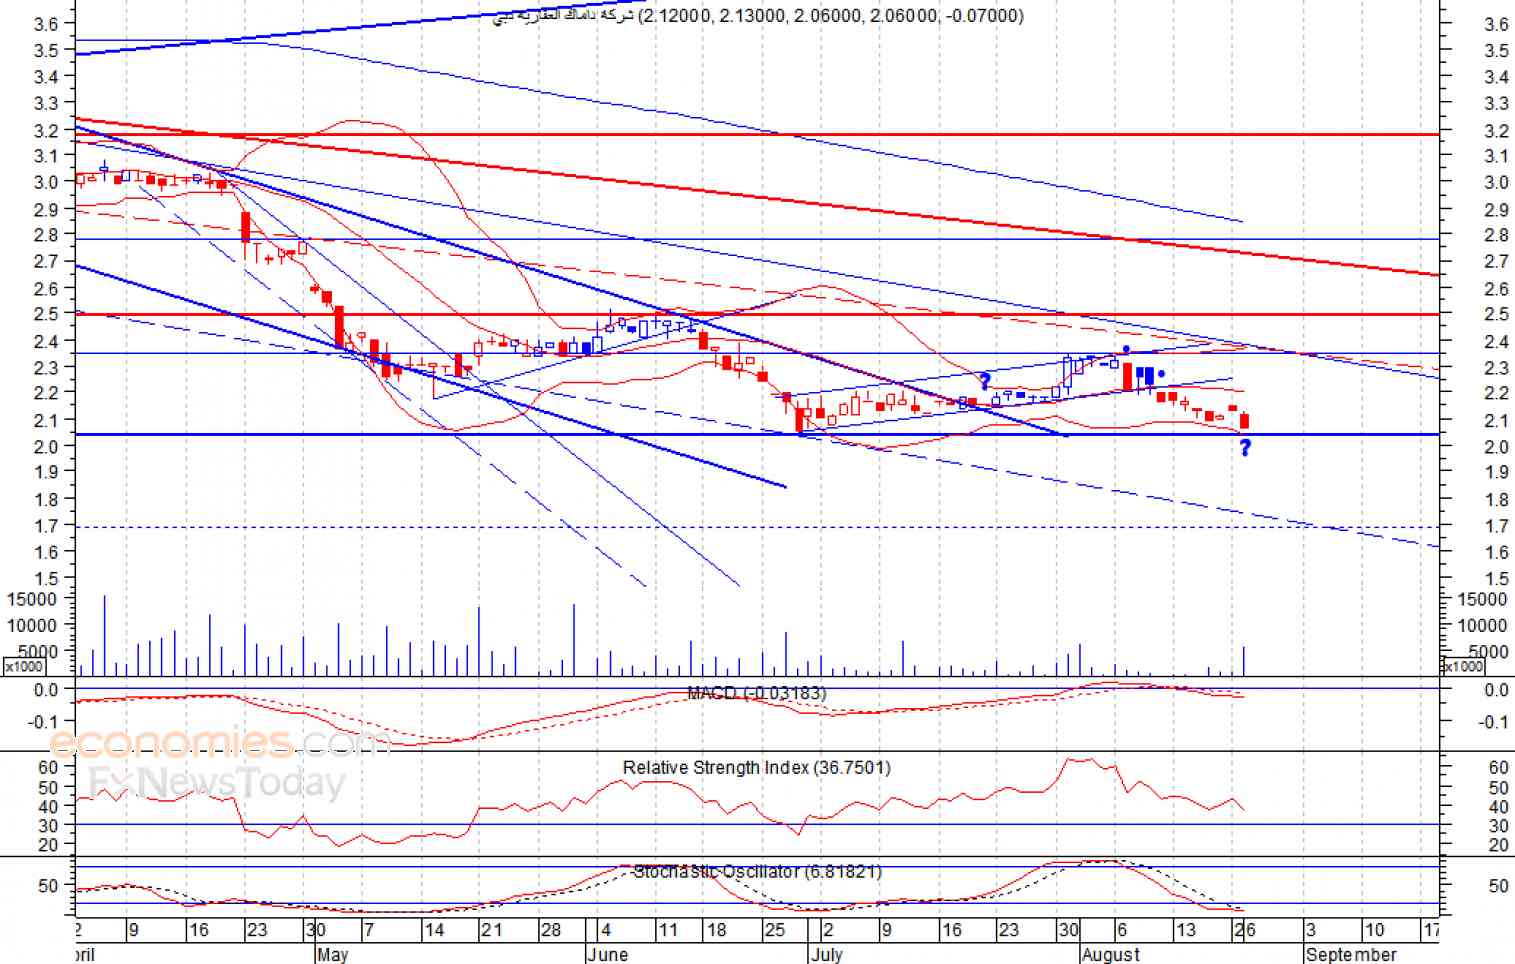Select the June label on the time axis
Image resolution: width=1515 pixels, height=964 pixels.
click(x=608, y=954)
